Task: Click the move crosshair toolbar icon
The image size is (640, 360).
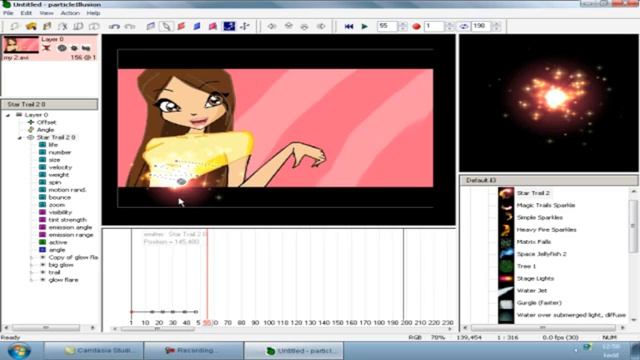Action: coord(245,27)
